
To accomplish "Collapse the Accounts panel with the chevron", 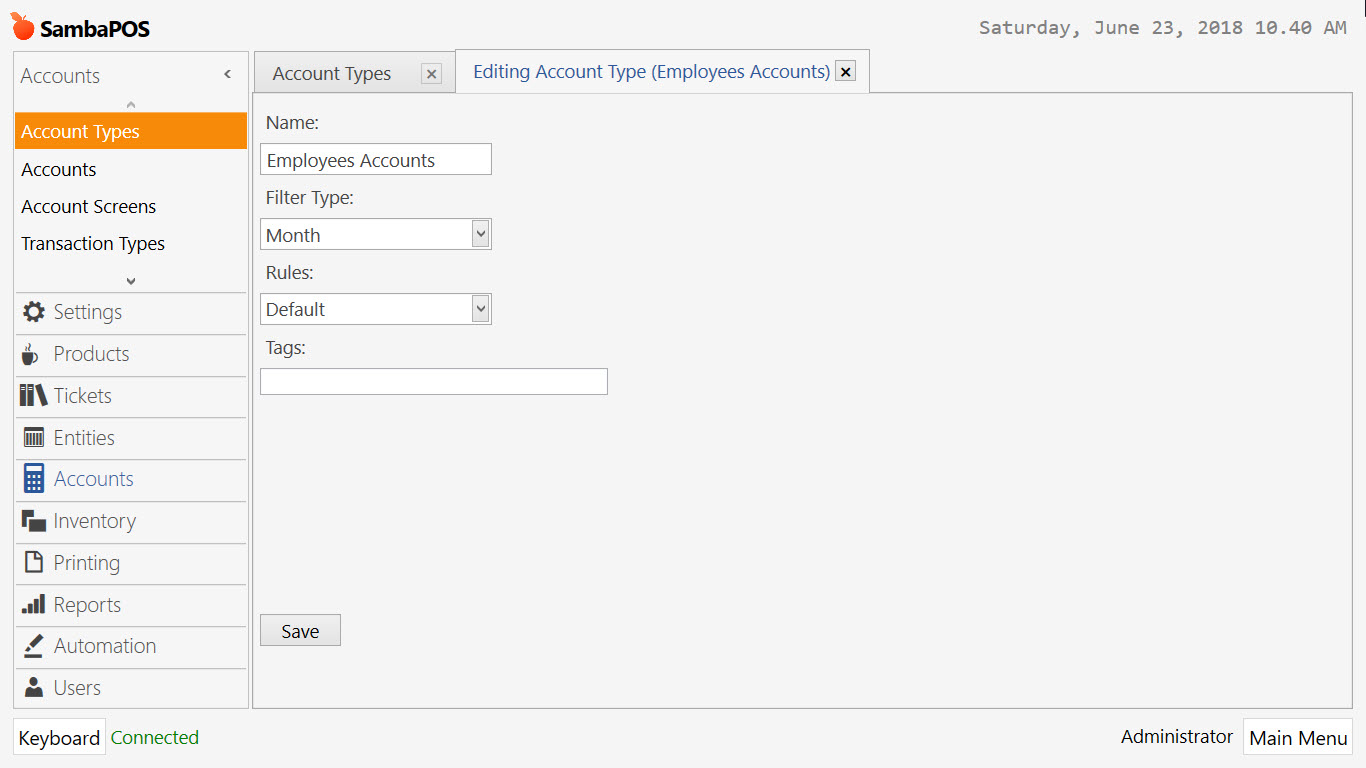I will [x=227, y=74].
